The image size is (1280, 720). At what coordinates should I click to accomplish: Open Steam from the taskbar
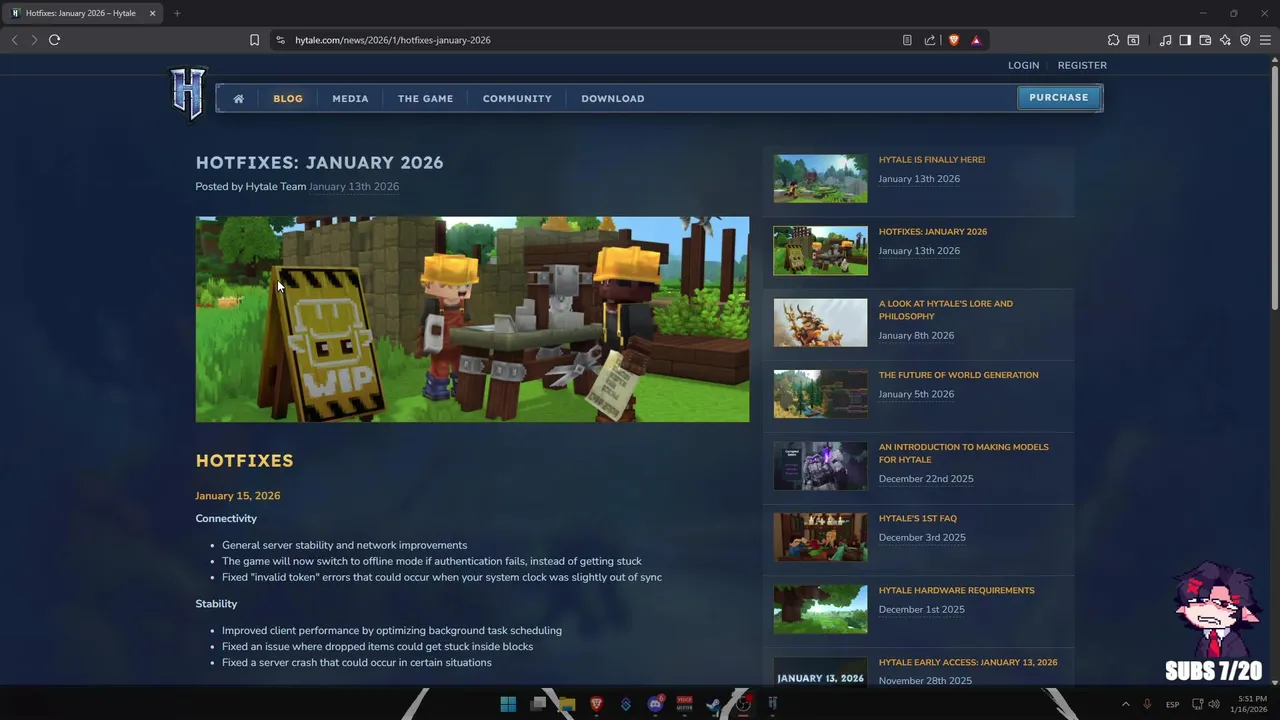tap(714, 704)
